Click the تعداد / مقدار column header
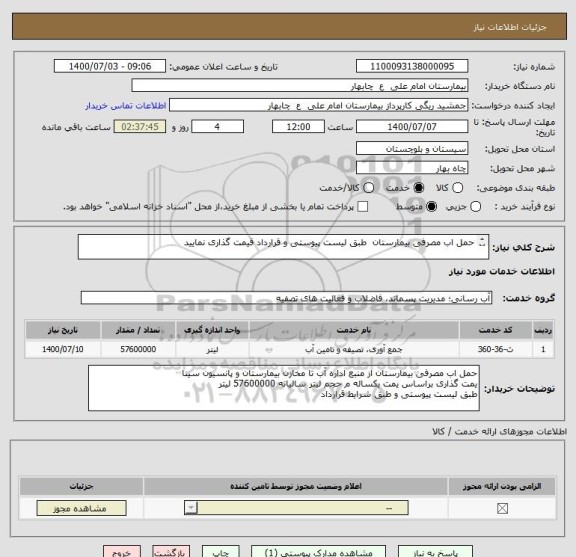Screen dimensions: 576x557 pyautogui.click(x=138, y=330)
